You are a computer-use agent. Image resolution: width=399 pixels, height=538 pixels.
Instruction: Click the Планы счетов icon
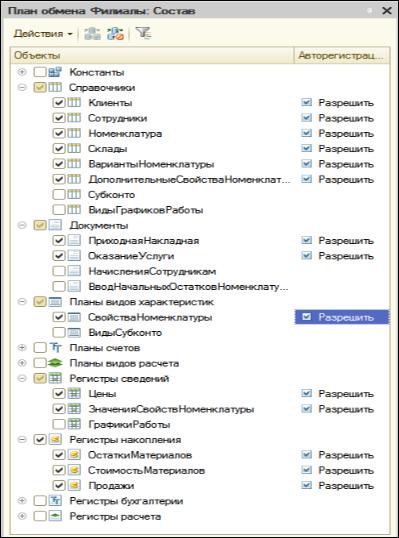click(55, 348)
